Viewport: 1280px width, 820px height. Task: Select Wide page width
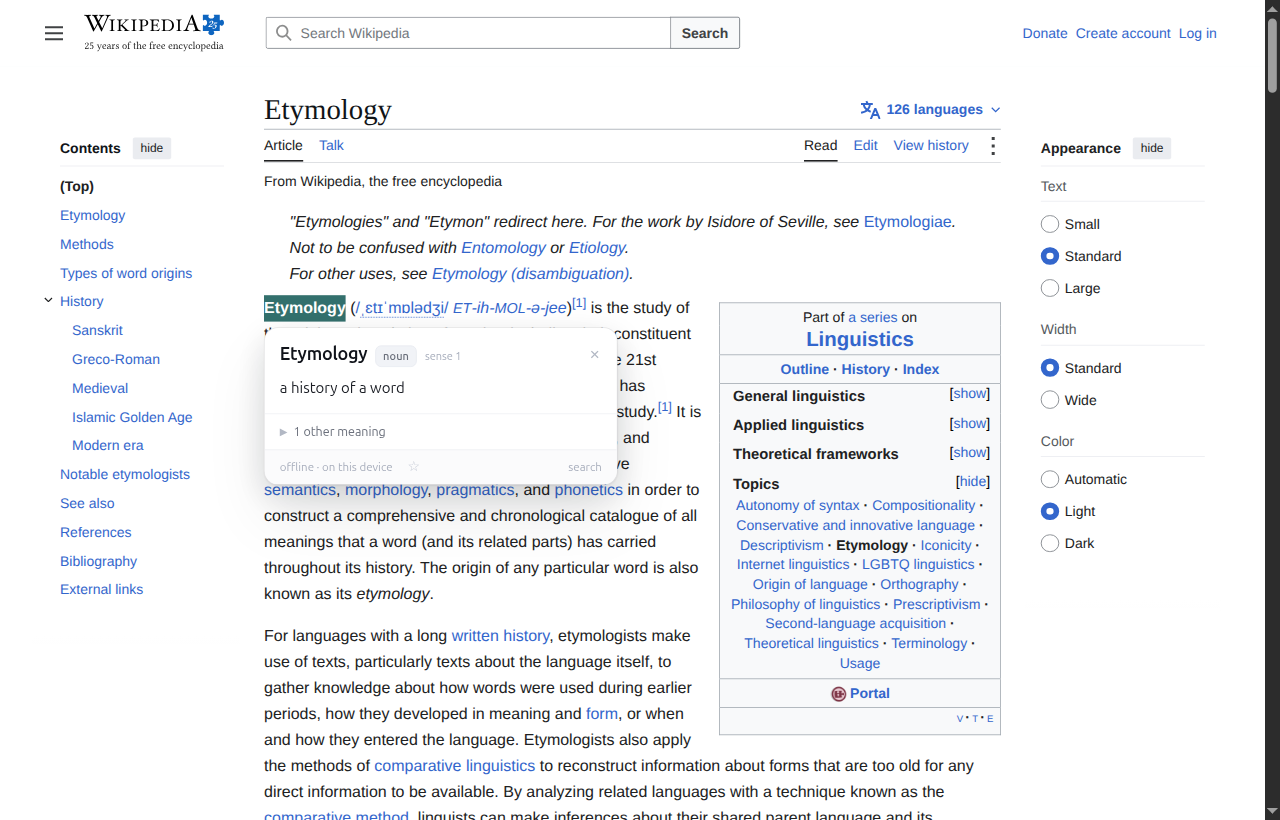tap(1050, 400)
